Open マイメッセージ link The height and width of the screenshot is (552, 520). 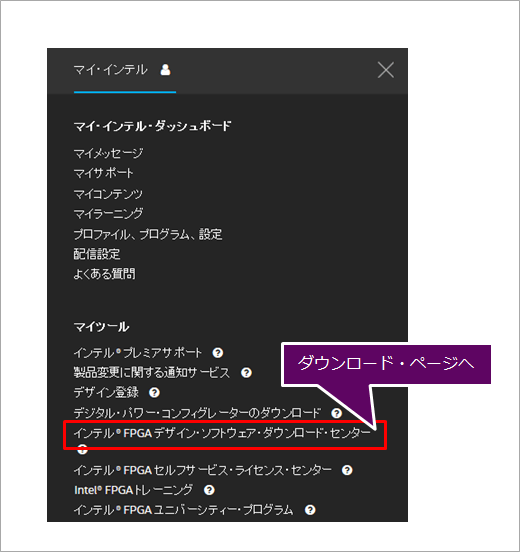[x=108, y=153]
